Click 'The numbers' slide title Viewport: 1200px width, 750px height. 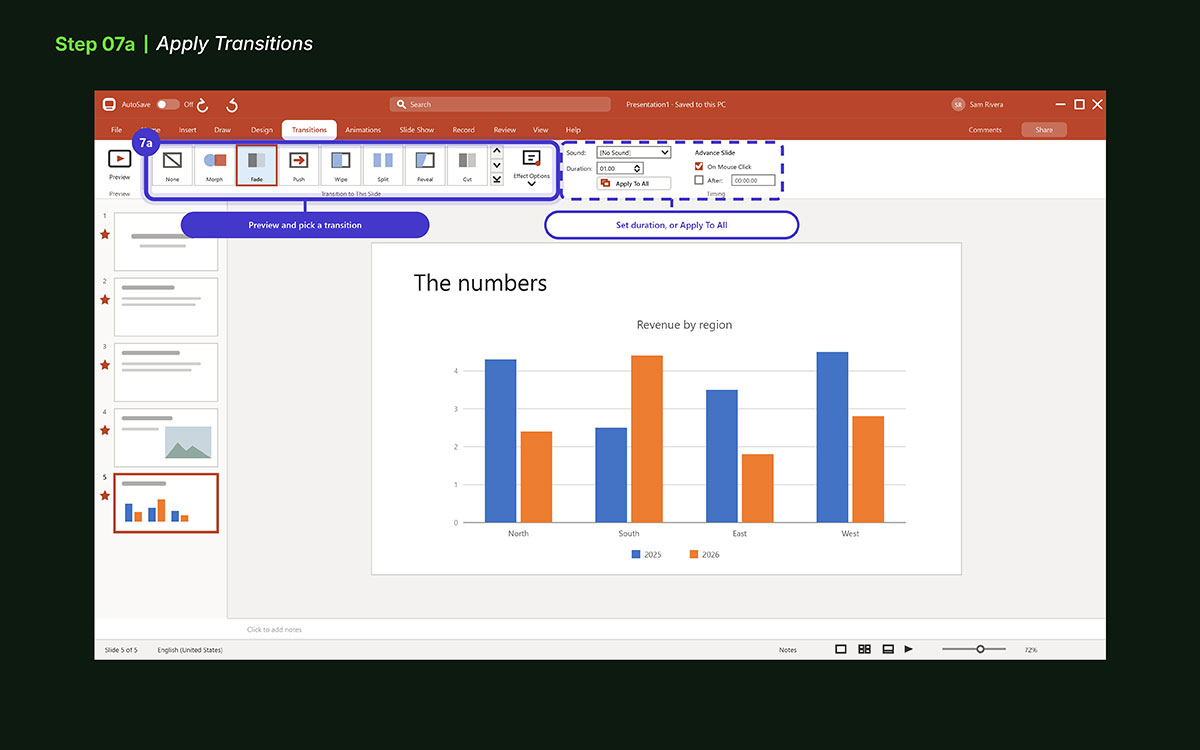480,283
